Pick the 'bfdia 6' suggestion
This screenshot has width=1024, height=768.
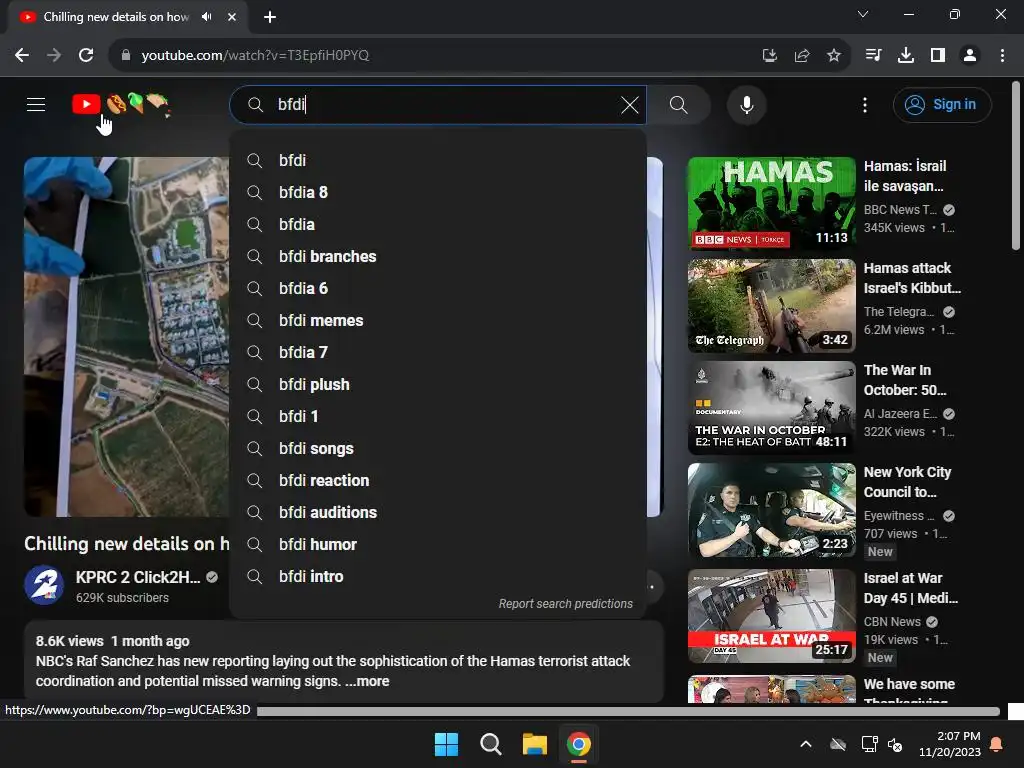tap(438, 289)
